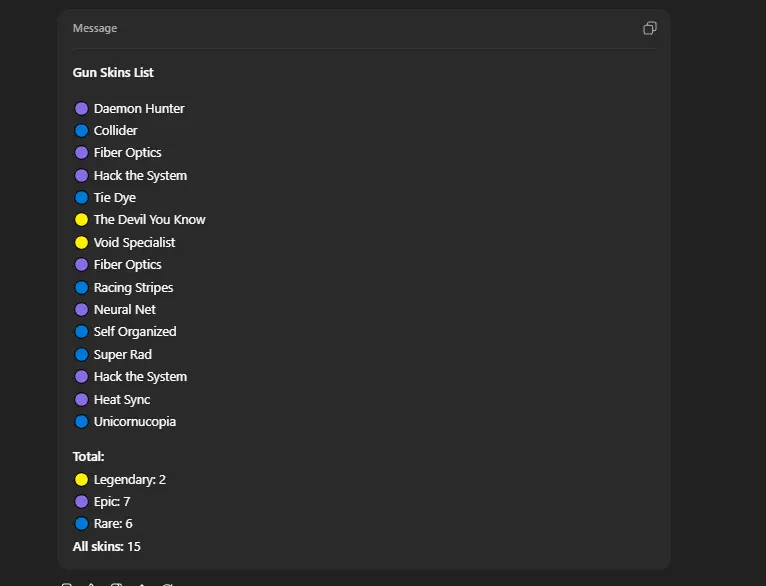
Task: Click the blue circle beside Super Rad
Action: click(82, 355)
